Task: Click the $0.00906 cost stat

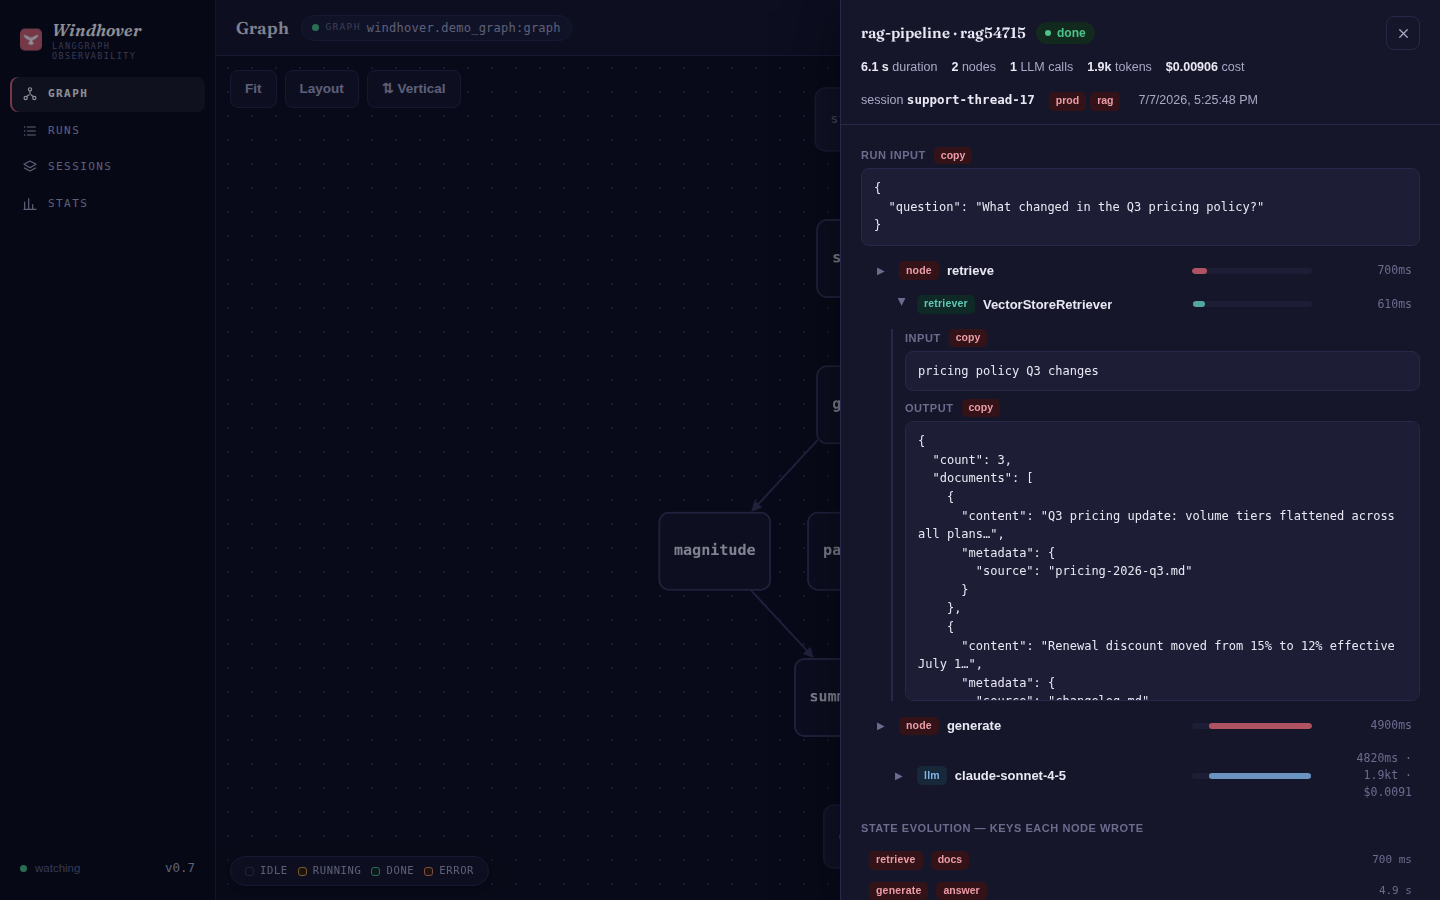Action: (1205, 67)
